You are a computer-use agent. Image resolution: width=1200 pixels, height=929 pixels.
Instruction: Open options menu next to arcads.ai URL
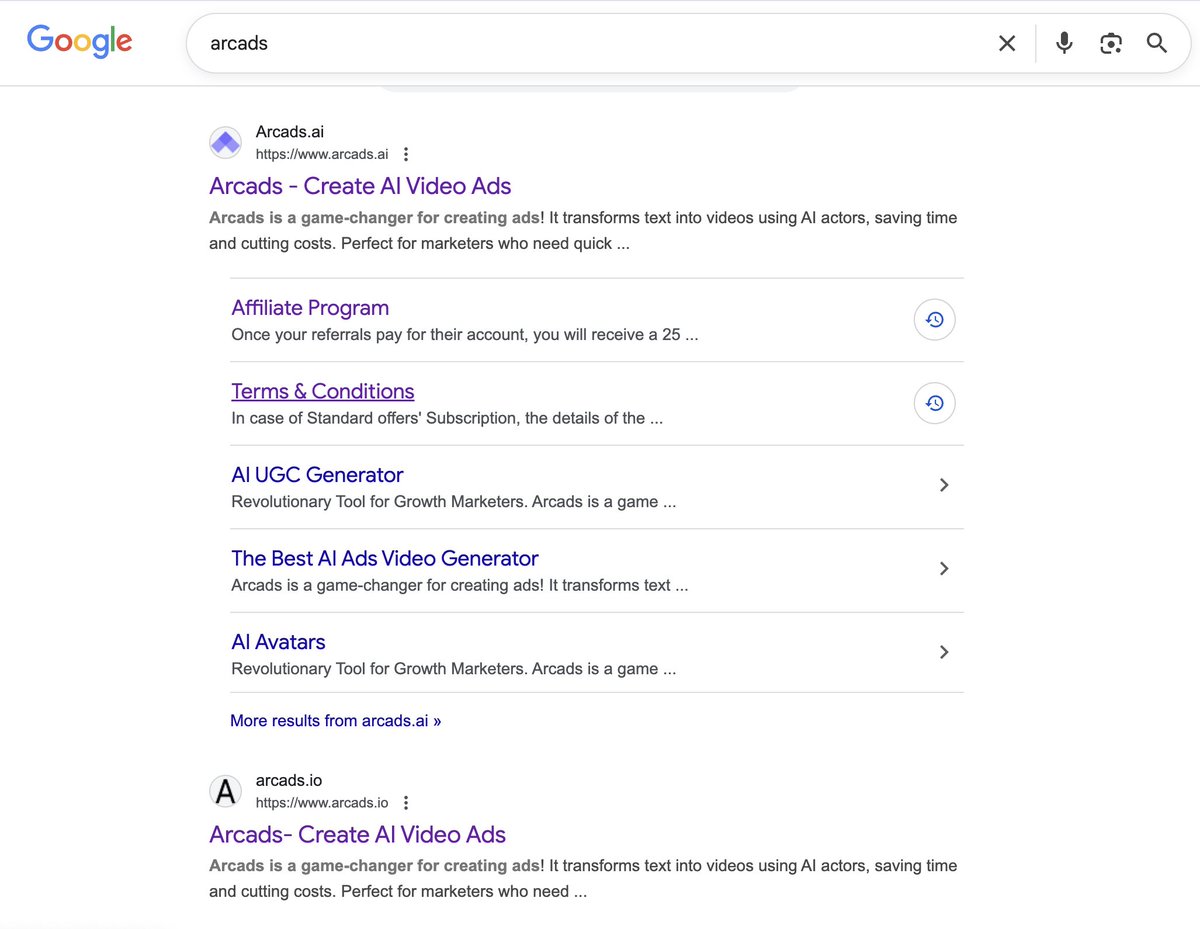point(406,154)
